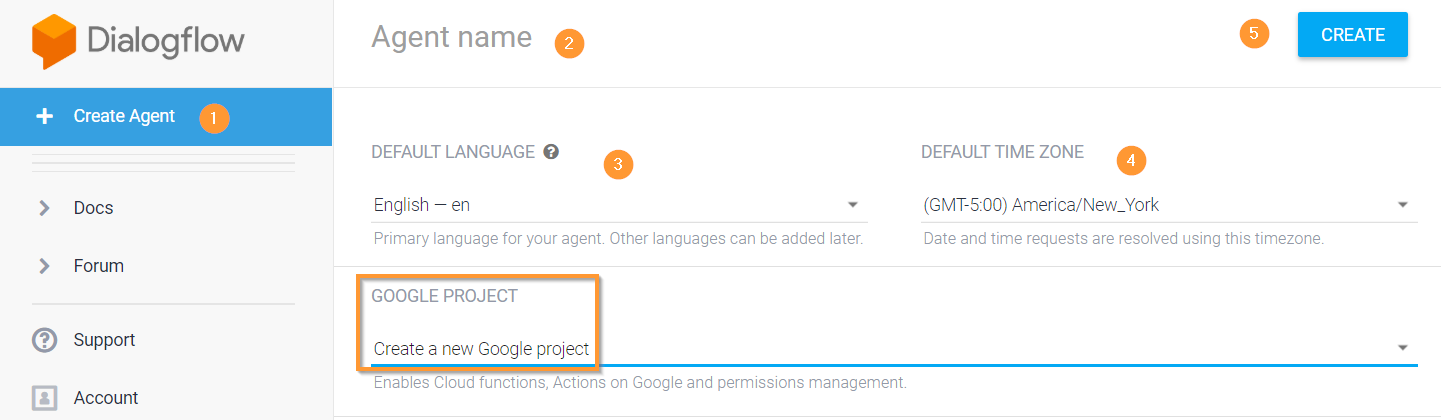Click the blue CREATE button
Image resolution: width=1441 pixels, height=420 pixels.
click(x=1353, y=35)
